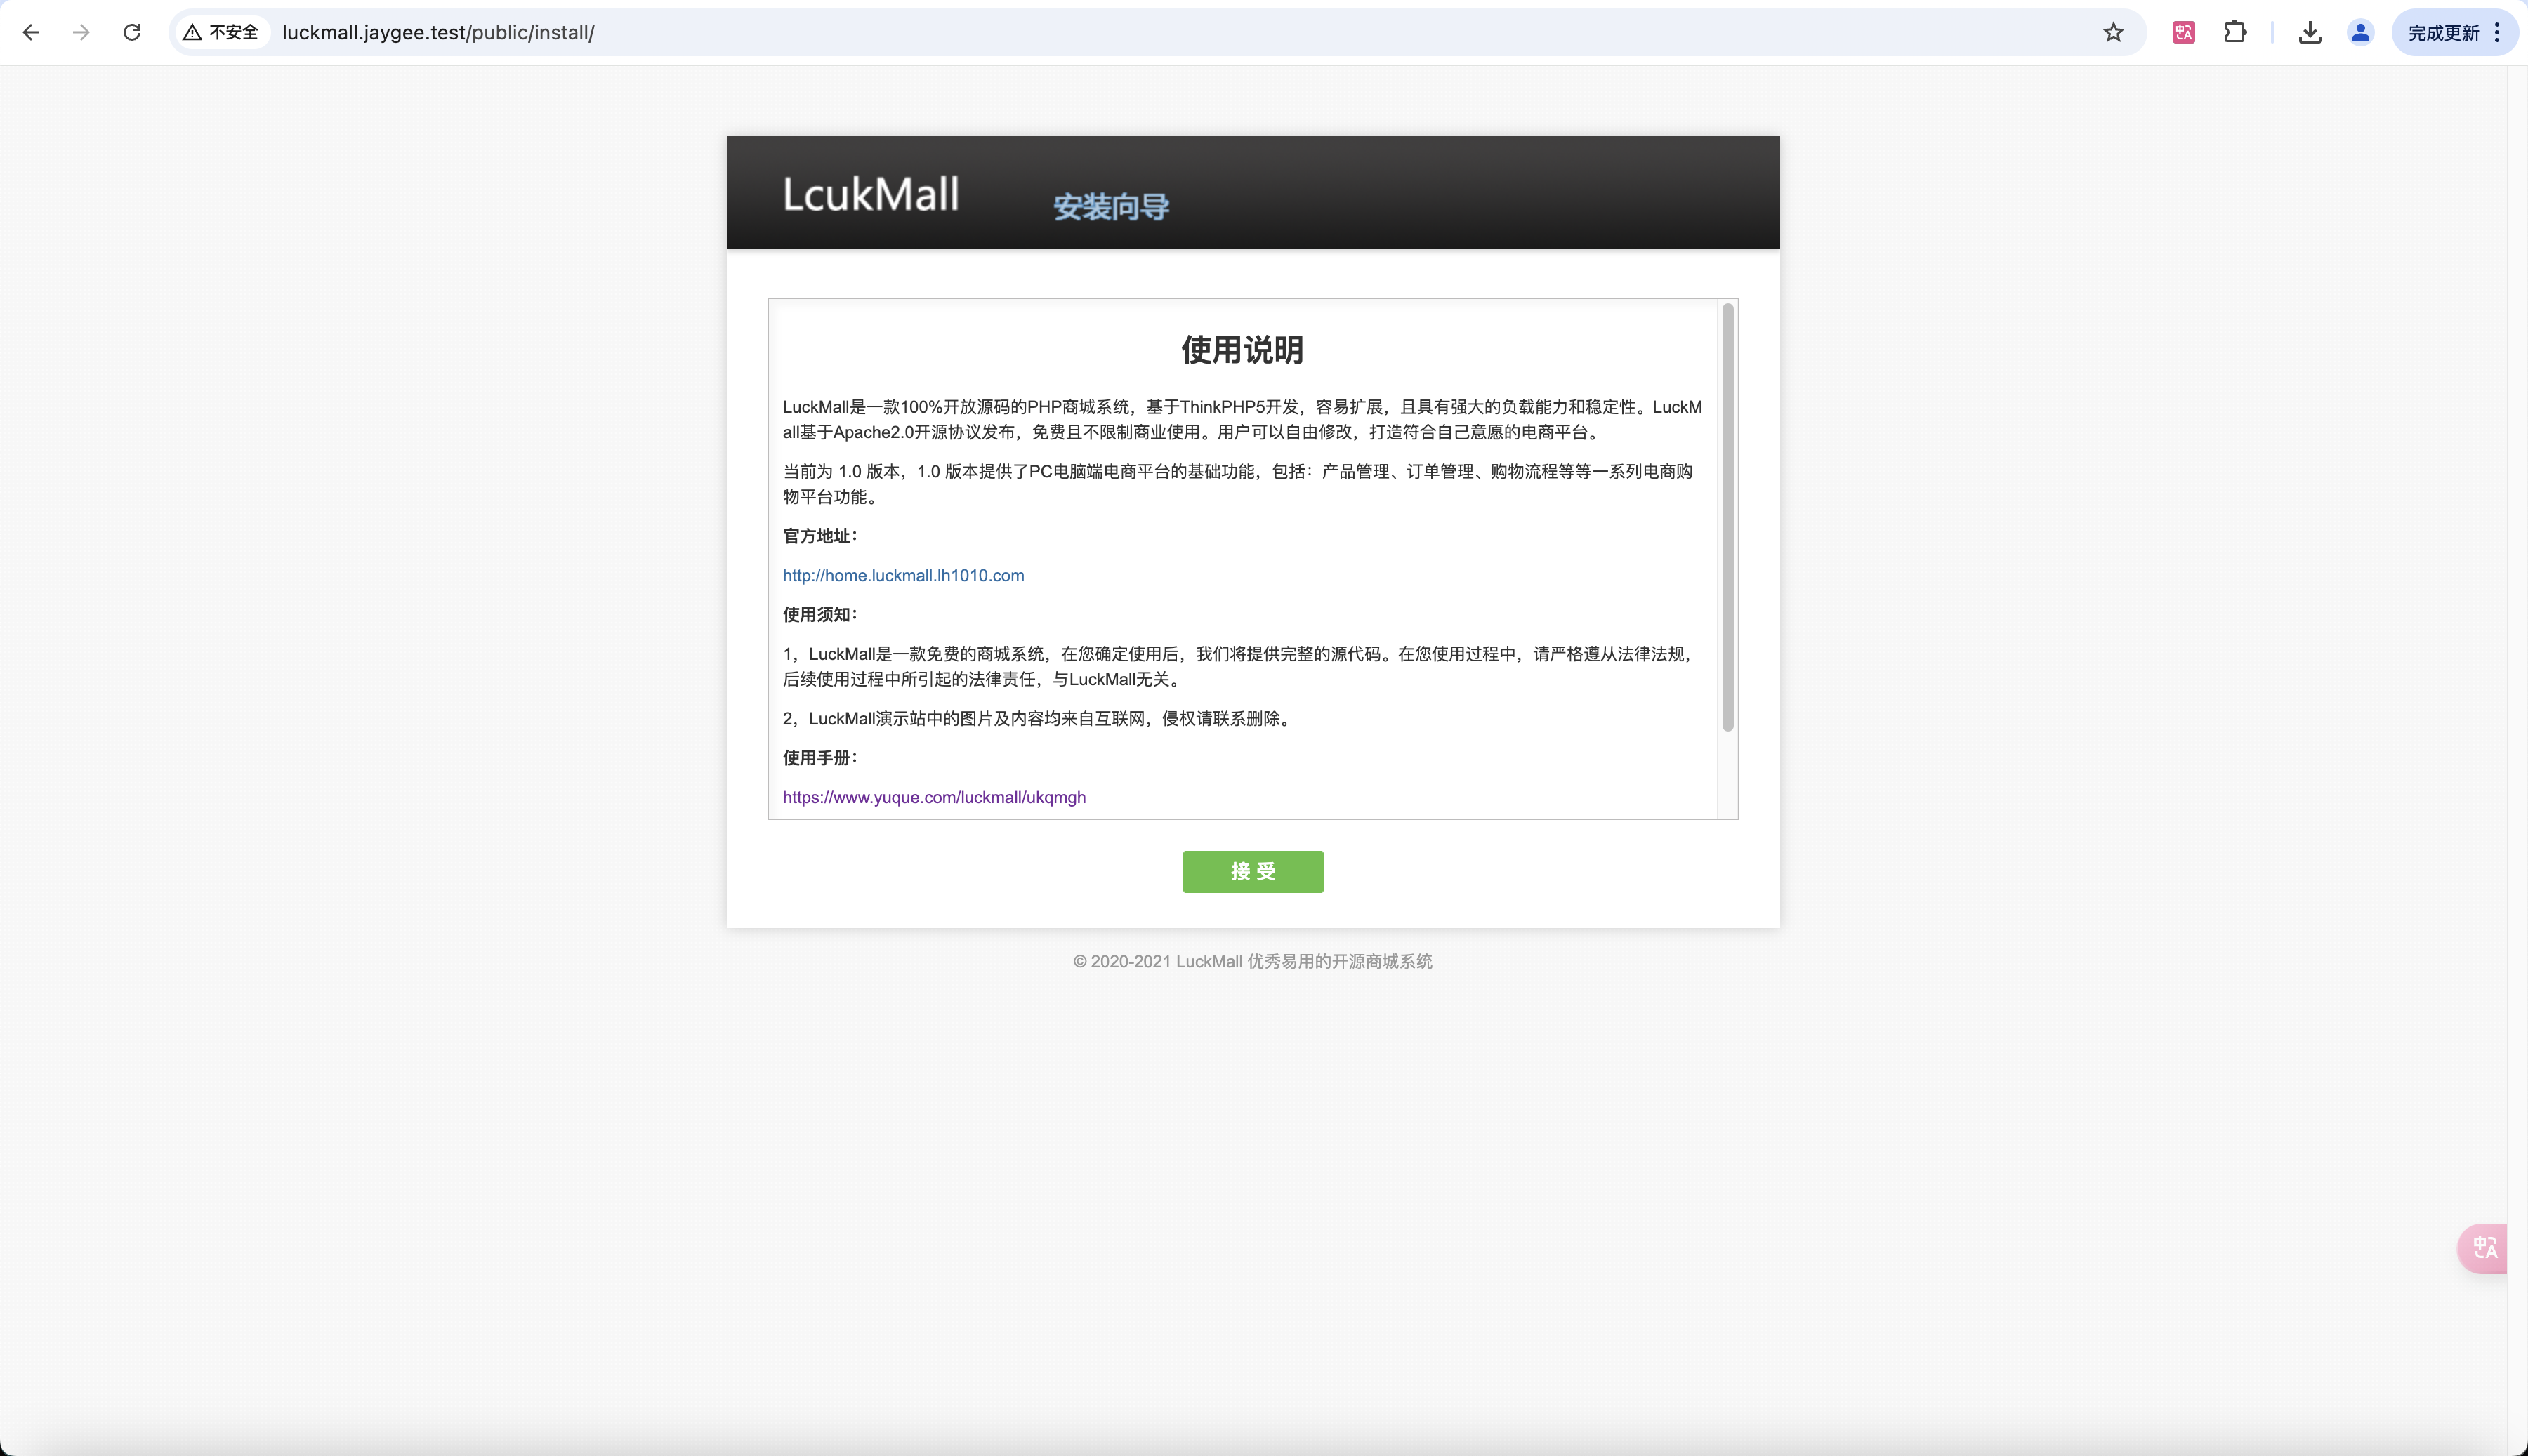Open the three-dot browser menu
Screen dimensions: 2528x1456
tap(2498, 32)
